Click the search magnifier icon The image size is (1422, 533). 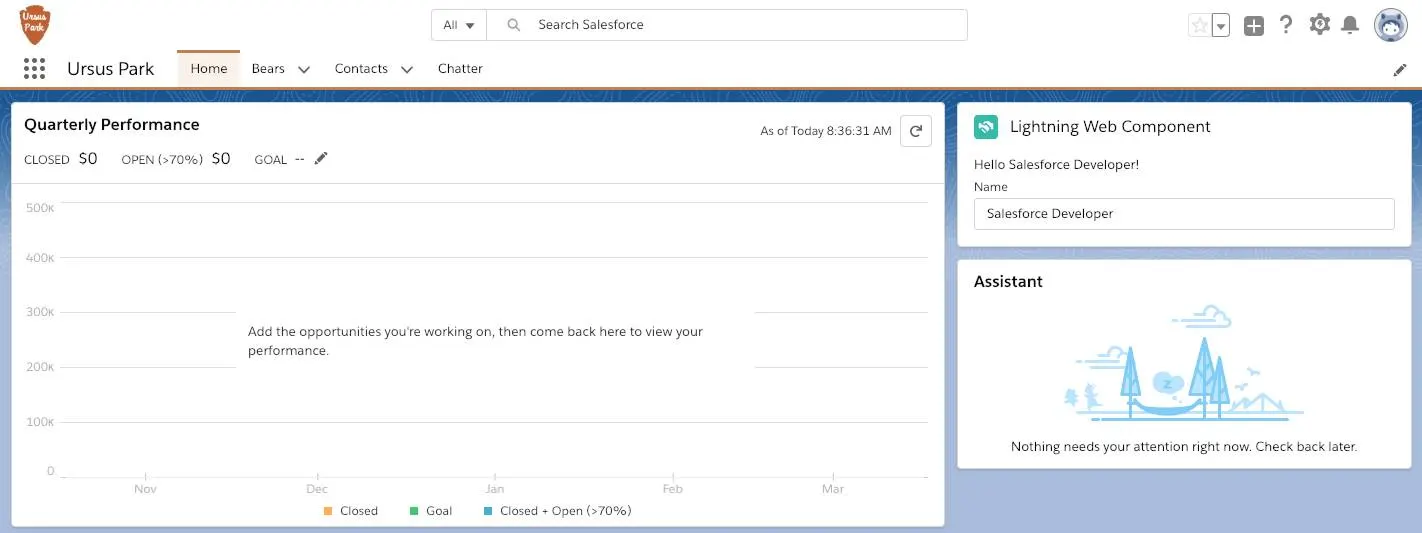514,25
